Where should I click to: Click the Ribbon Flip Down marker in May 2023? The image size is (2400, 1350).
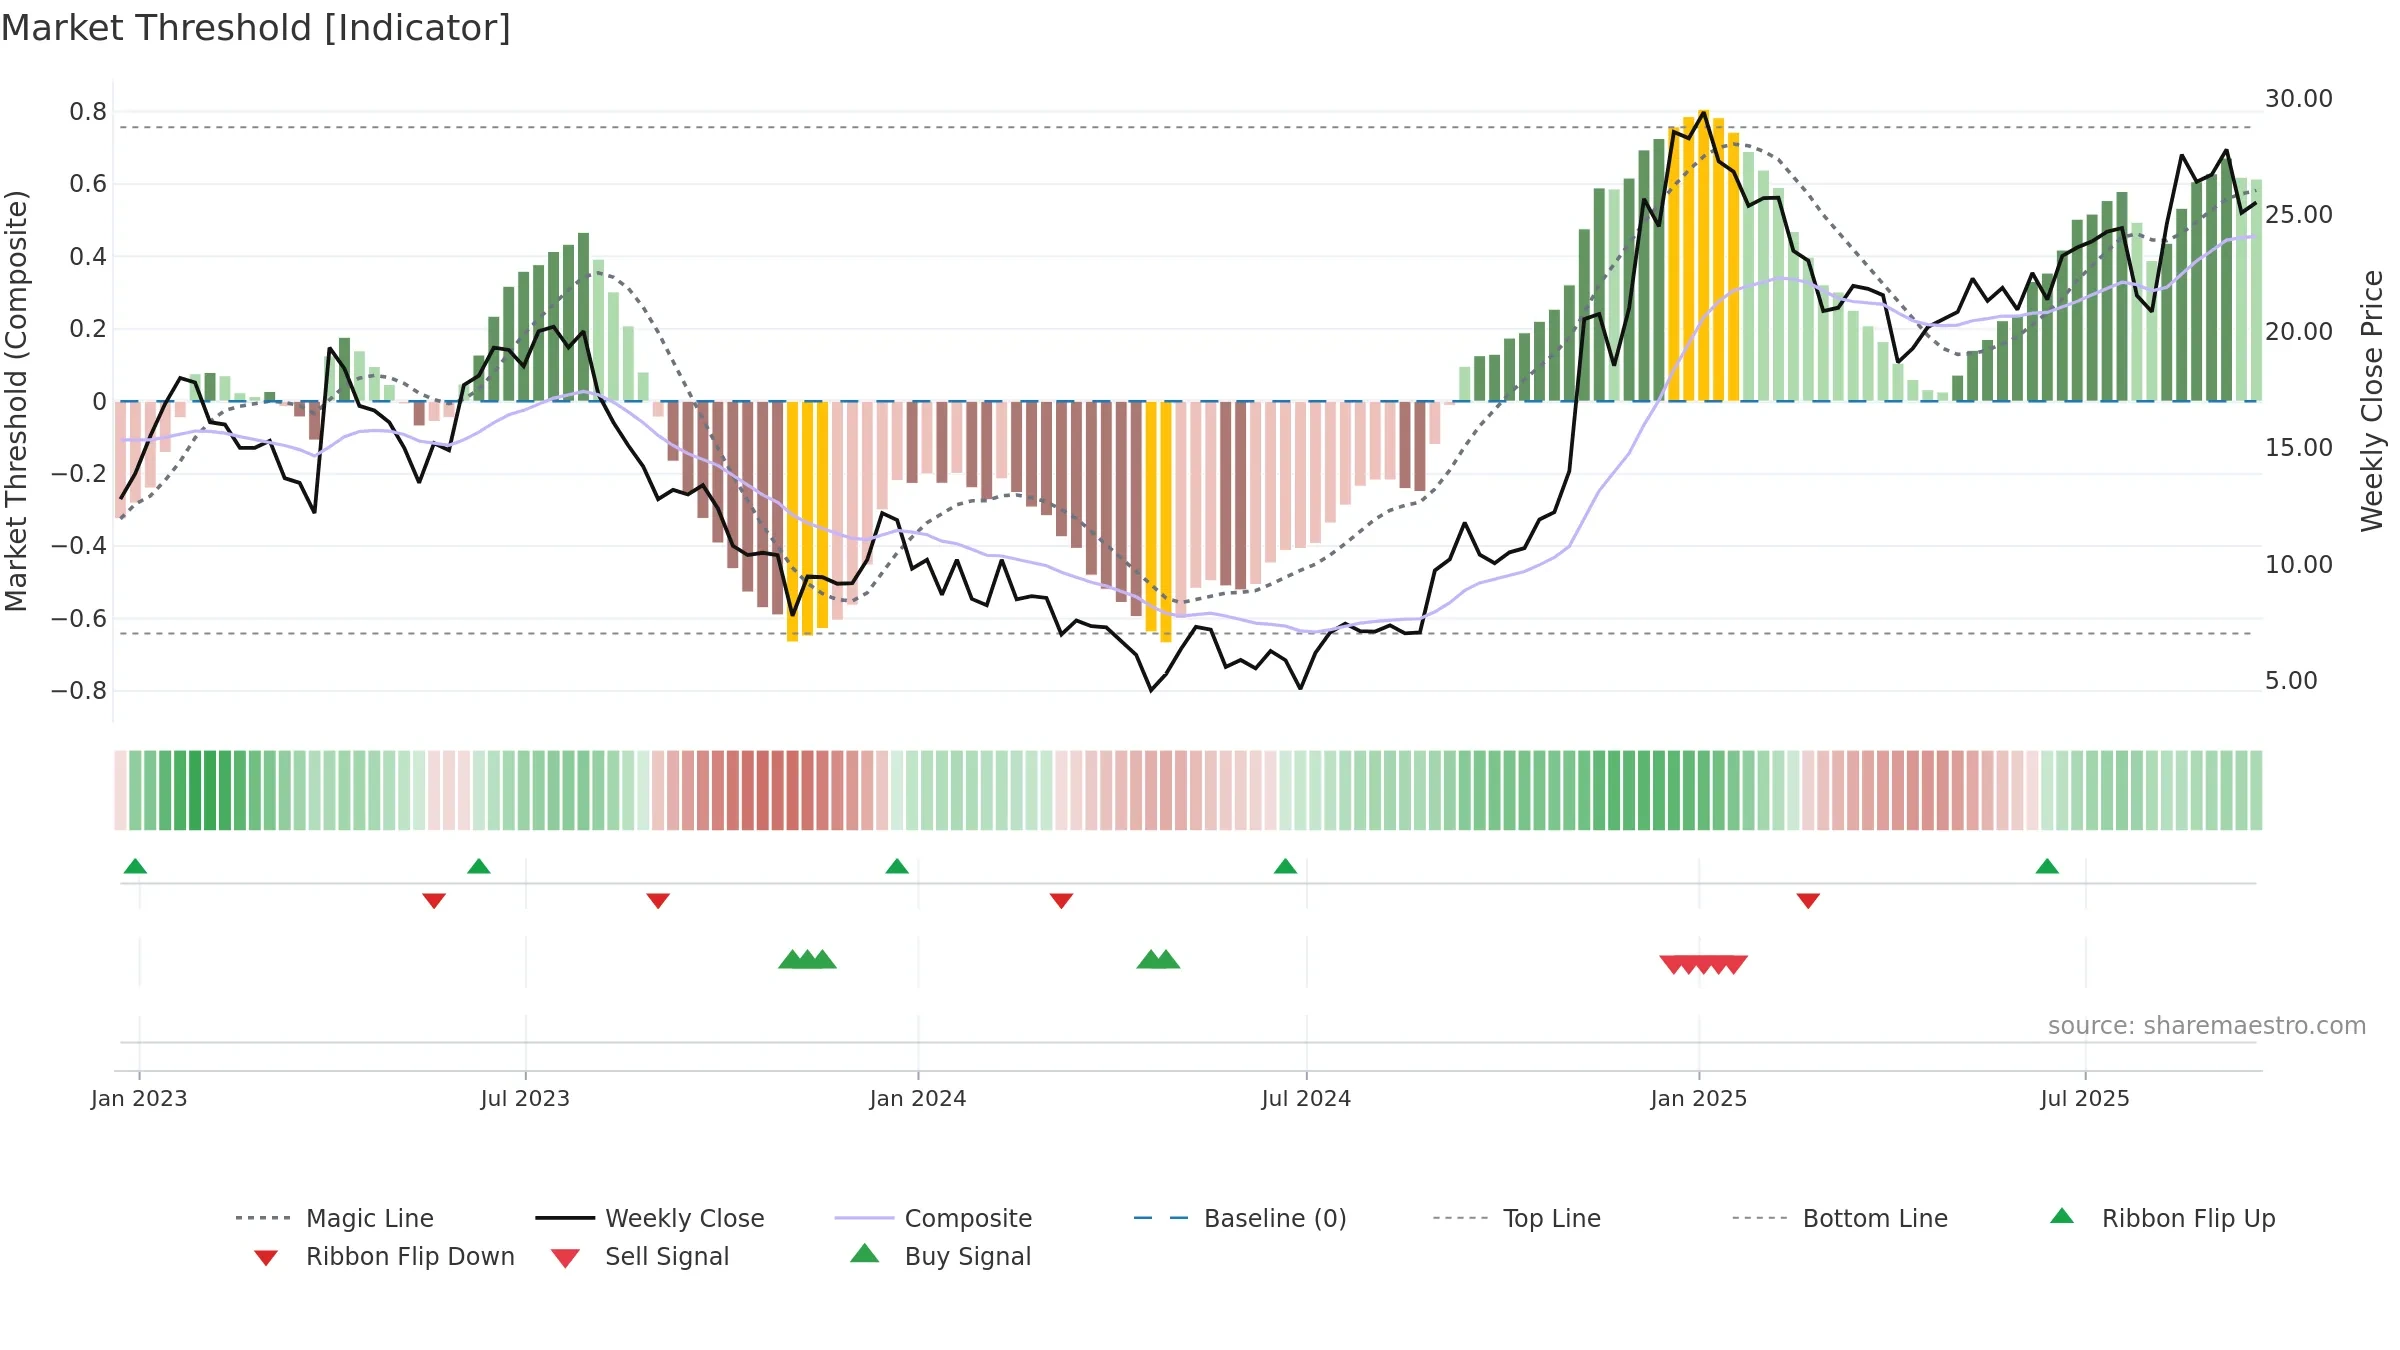[x=434, y=901]
